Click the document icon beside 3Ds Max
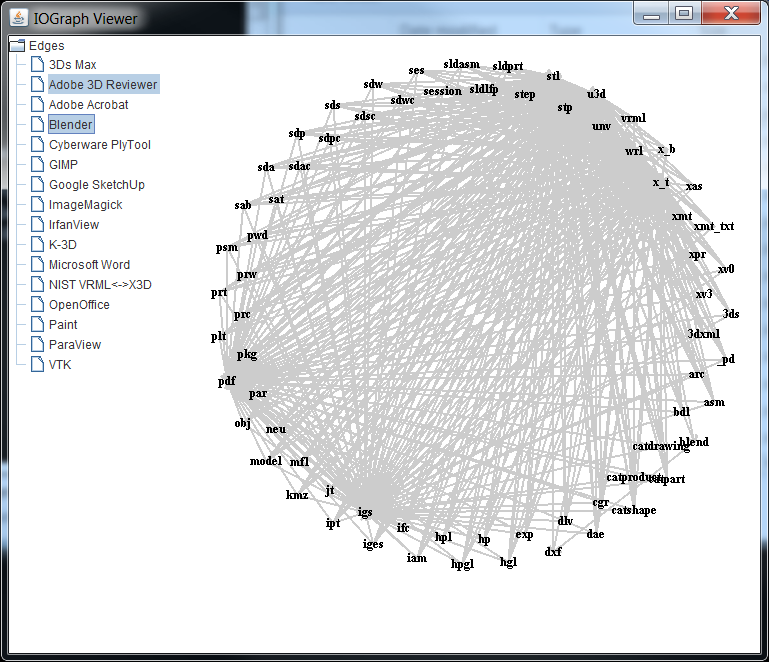The image size is (769, 662). (37, 64)
